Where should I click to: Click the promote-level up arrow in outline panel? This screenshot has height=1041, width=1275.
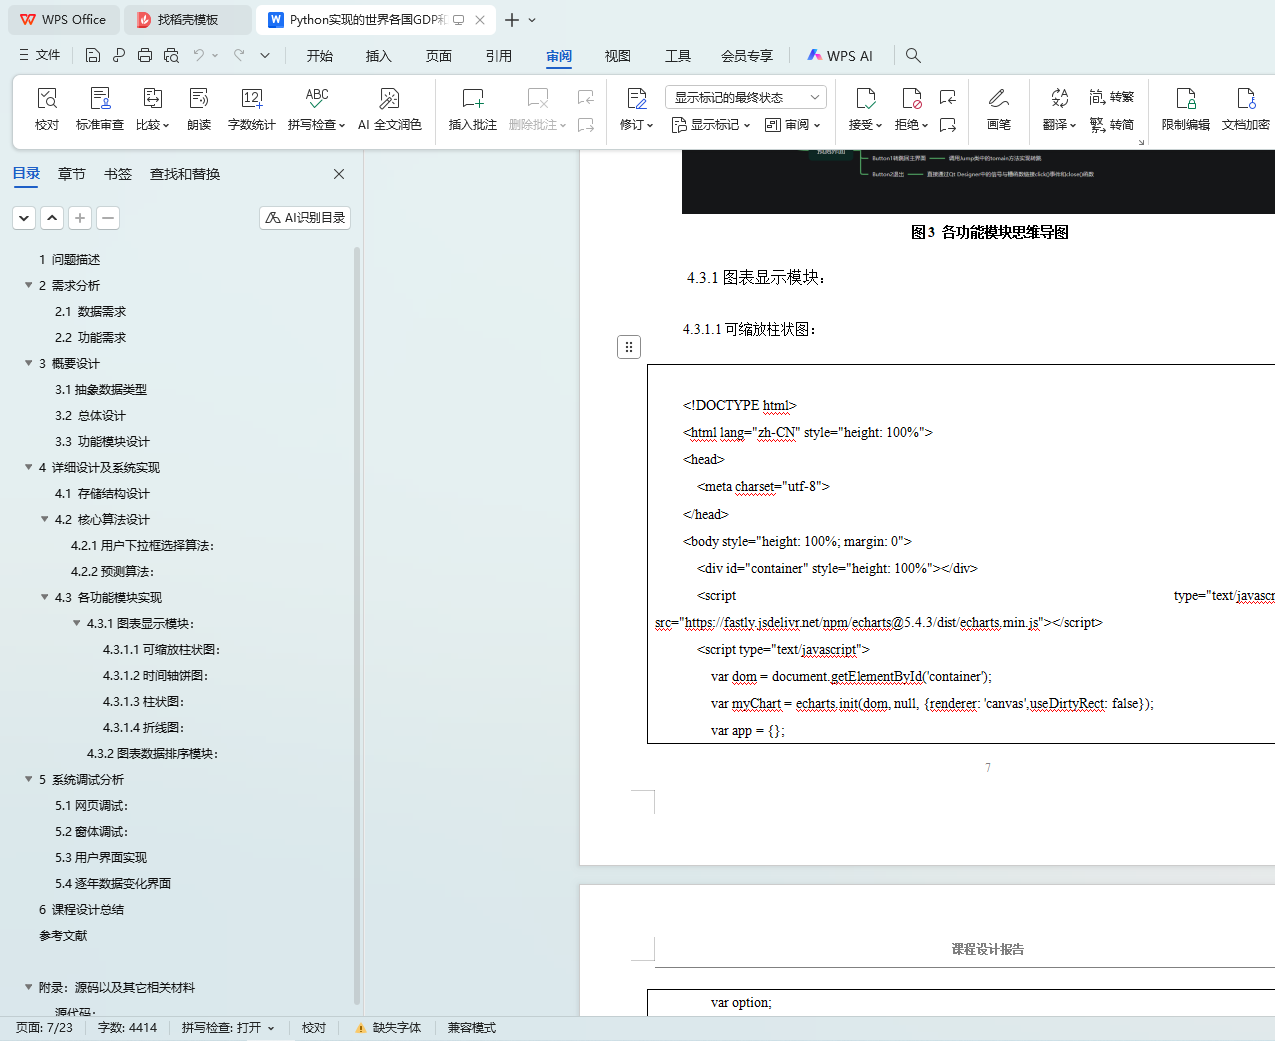click(x=53, y=217)
